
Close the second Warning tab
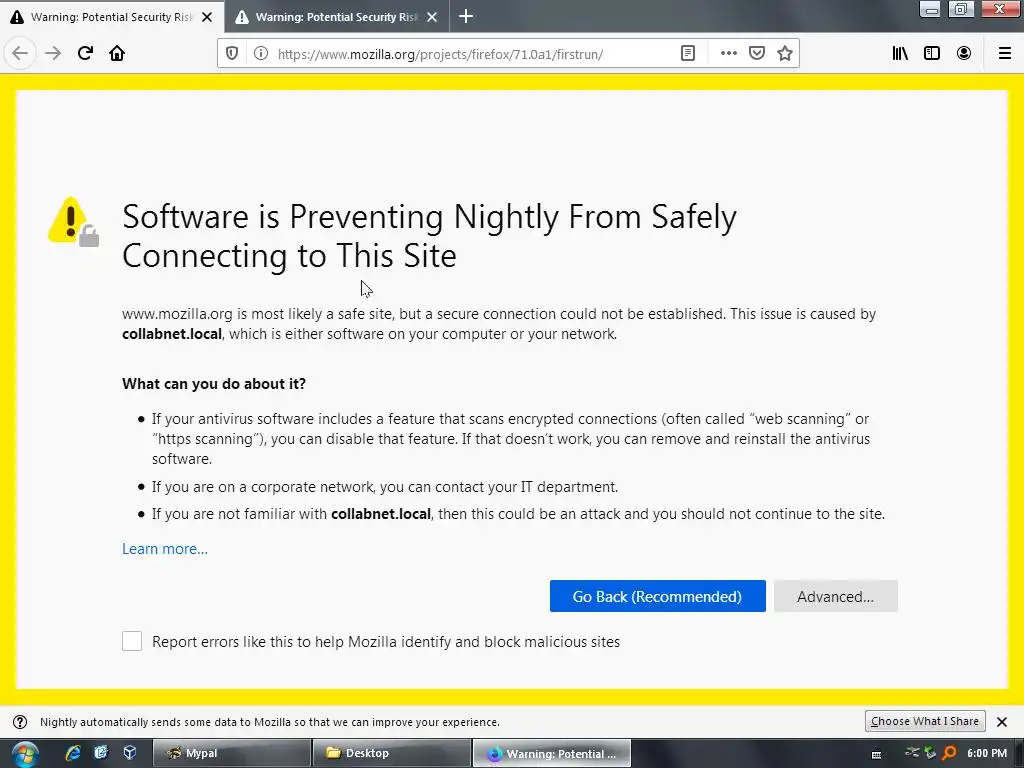(432, 17)
